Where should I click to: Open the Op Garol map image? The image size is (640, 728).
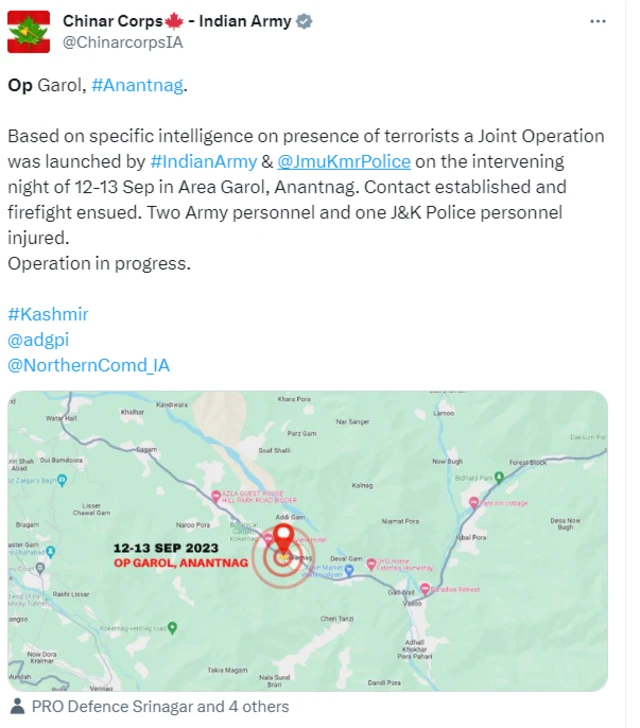pos(307,541)
